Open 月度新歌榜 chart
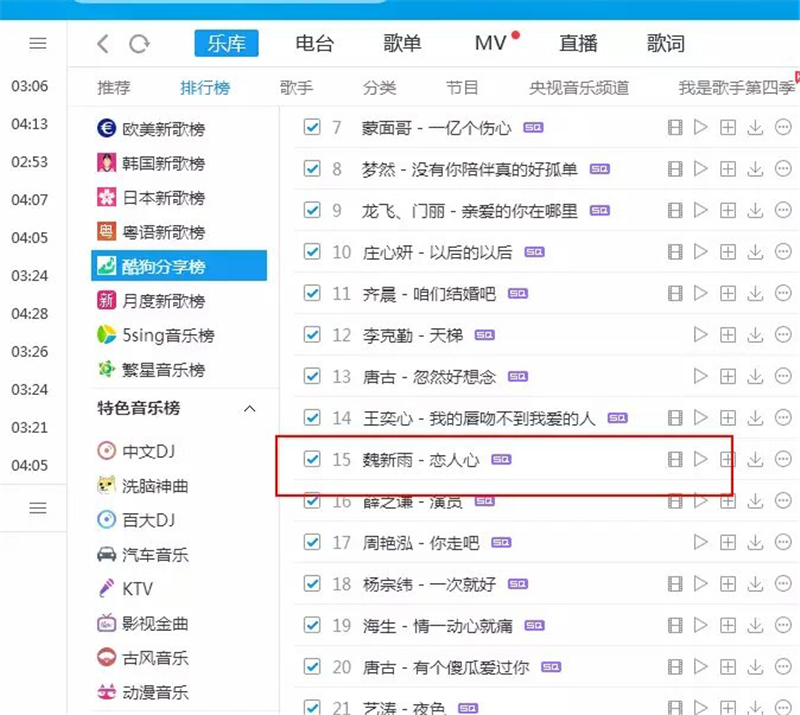The image size is (800, 715). (151, 301)
